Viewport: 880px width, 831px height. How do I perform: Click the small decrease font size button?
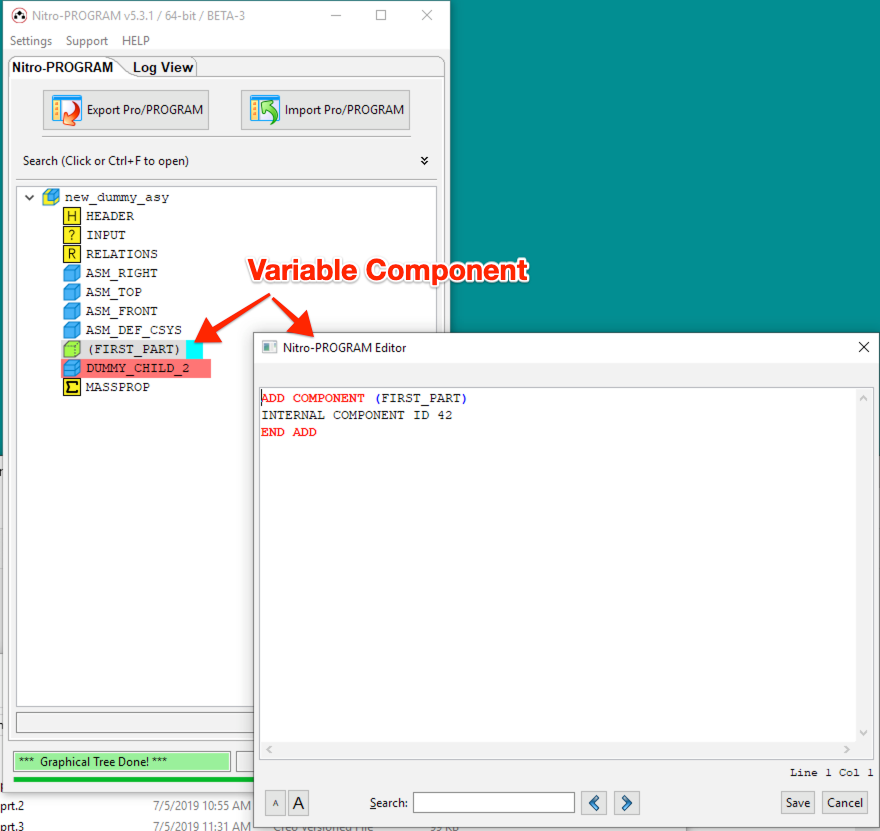(x=274, y=803)
